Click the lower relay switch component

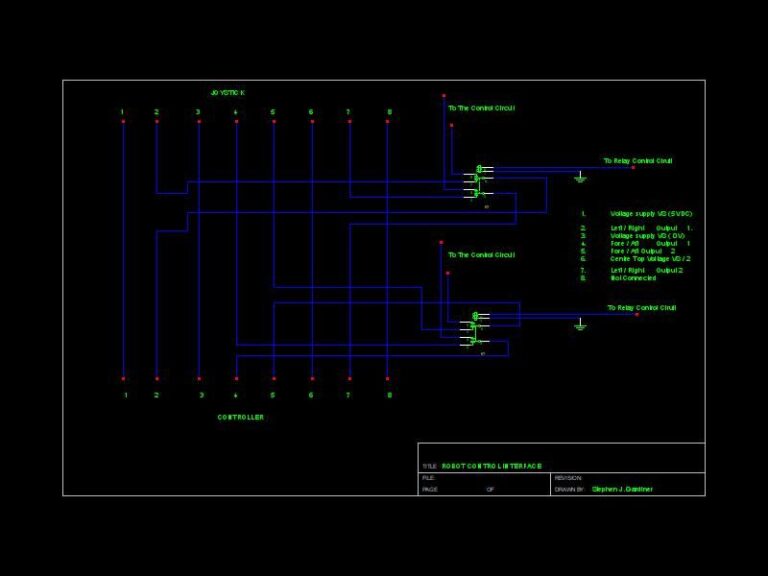(477, 328)
